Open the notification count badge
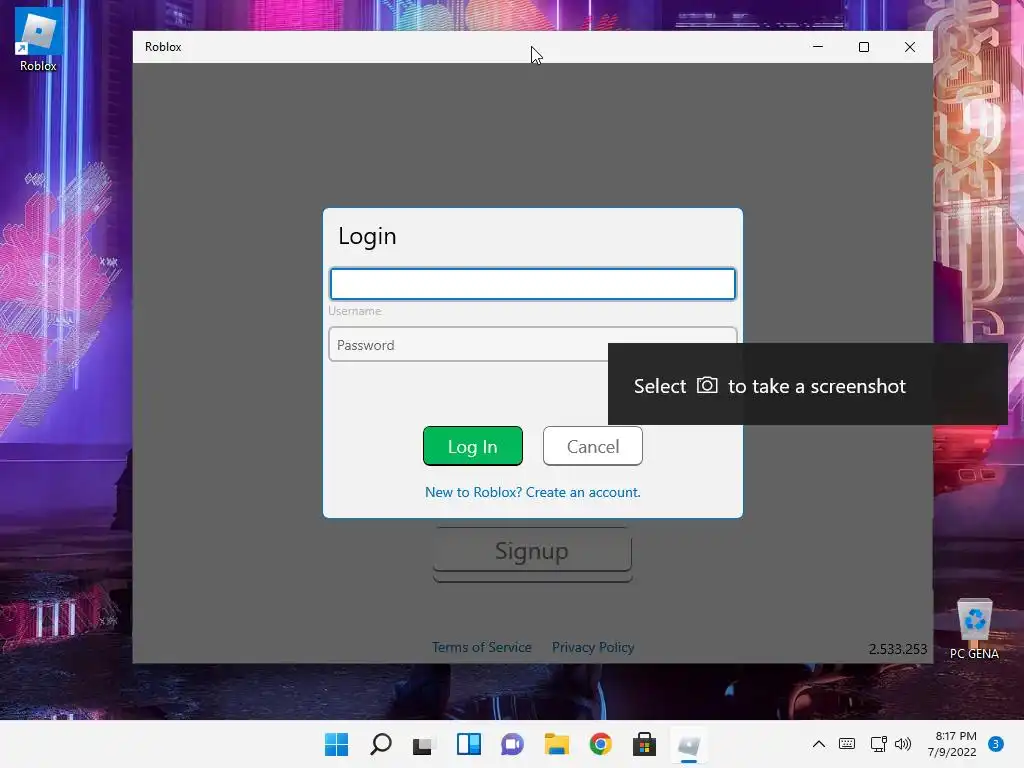Screen dimensions: 1024x768 995,744
